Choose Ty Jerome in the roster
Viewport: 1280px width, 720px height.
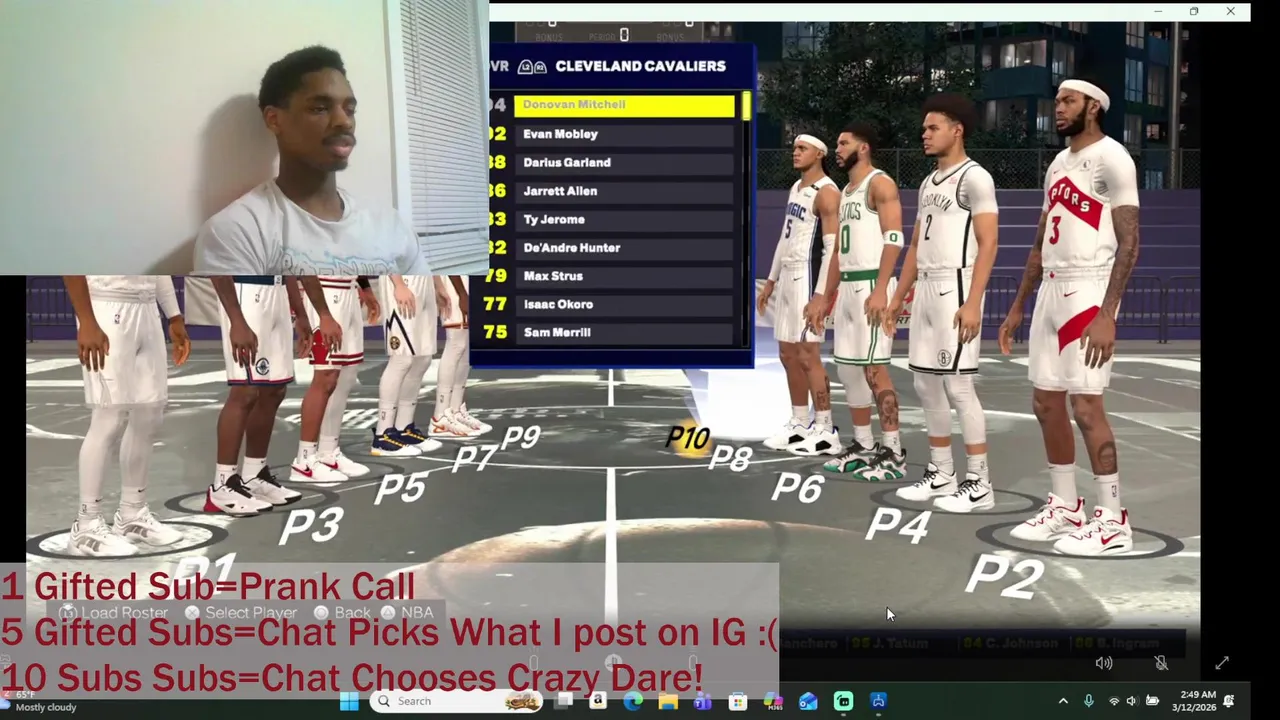coord(624,219)
